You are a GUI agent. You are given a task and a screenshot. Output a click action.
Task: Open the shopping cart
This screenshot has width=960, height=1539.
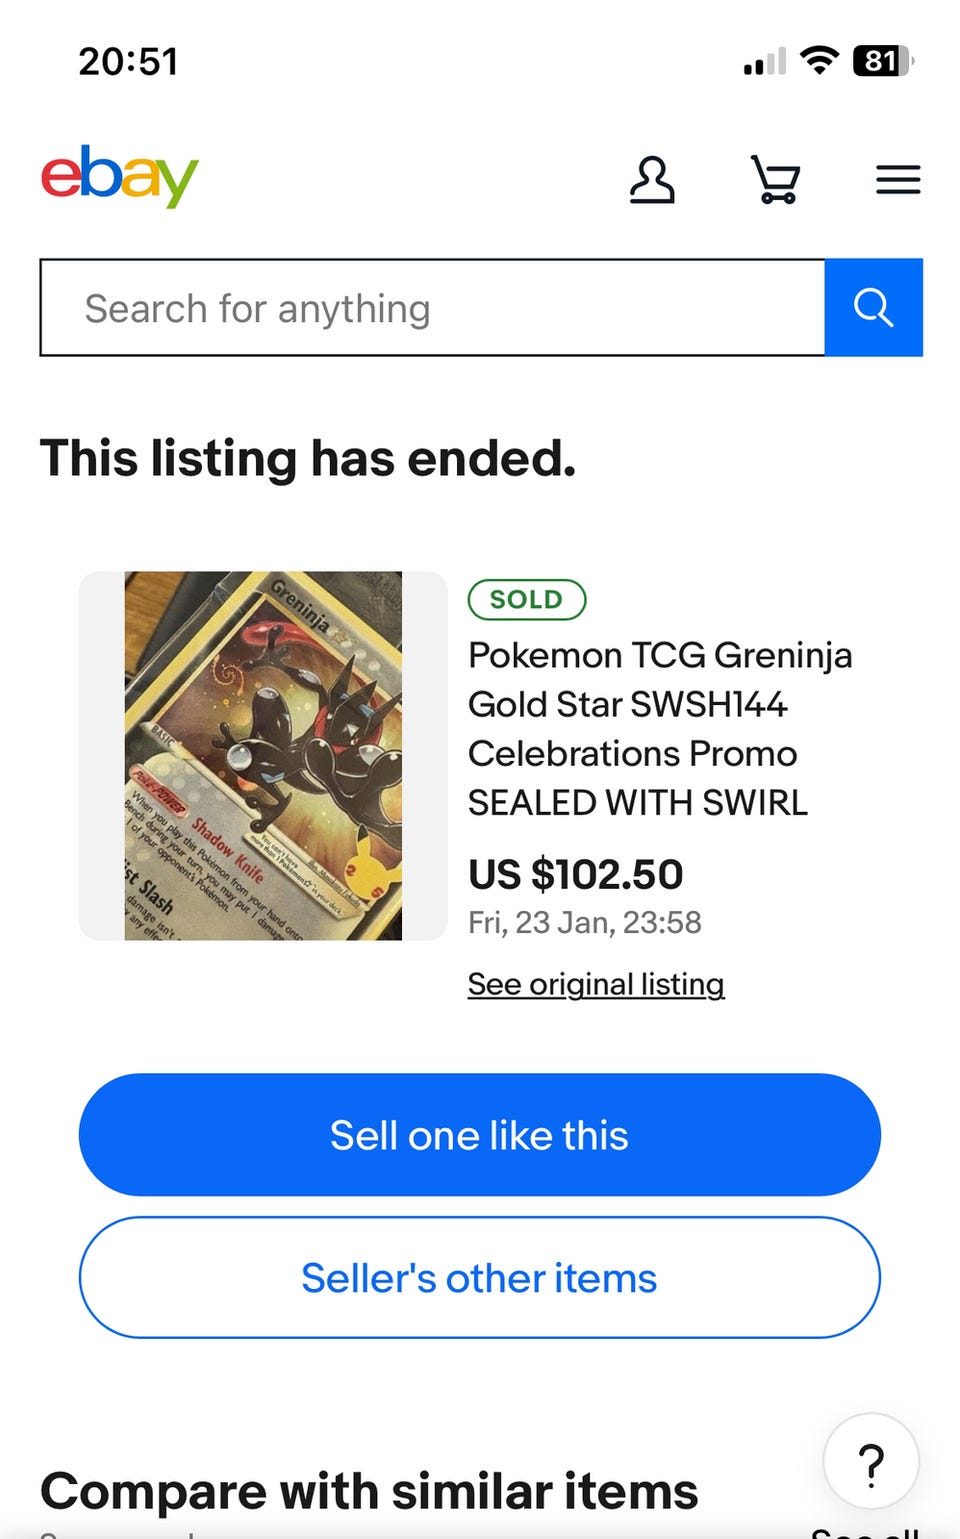775,180
